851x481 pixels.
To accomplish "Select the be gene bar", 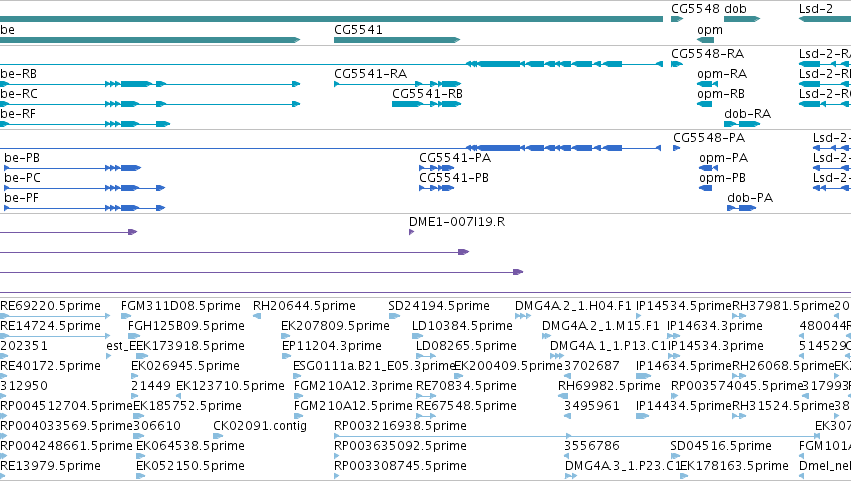I will coord(150,40).
